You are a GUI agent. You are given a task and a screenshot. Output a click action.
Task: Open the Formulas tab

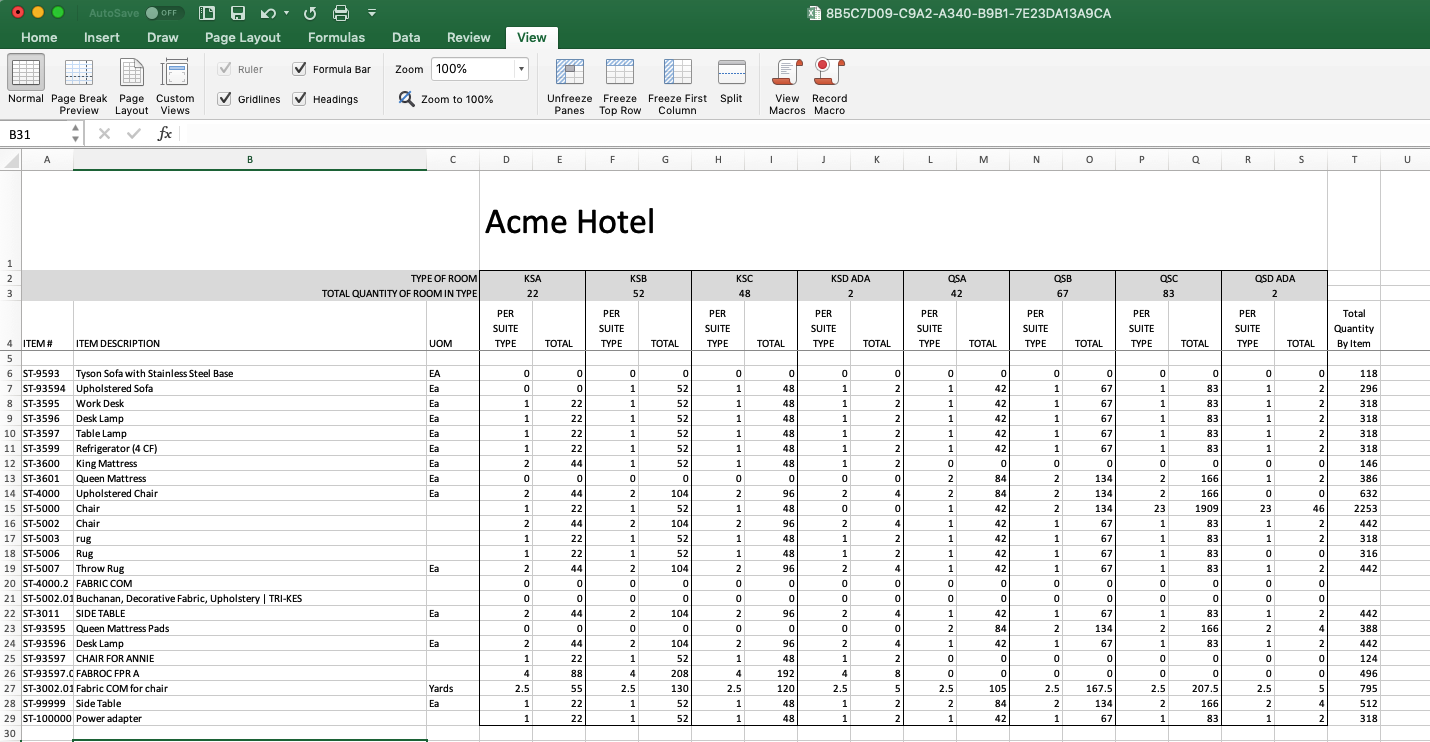tap(336, 37)
